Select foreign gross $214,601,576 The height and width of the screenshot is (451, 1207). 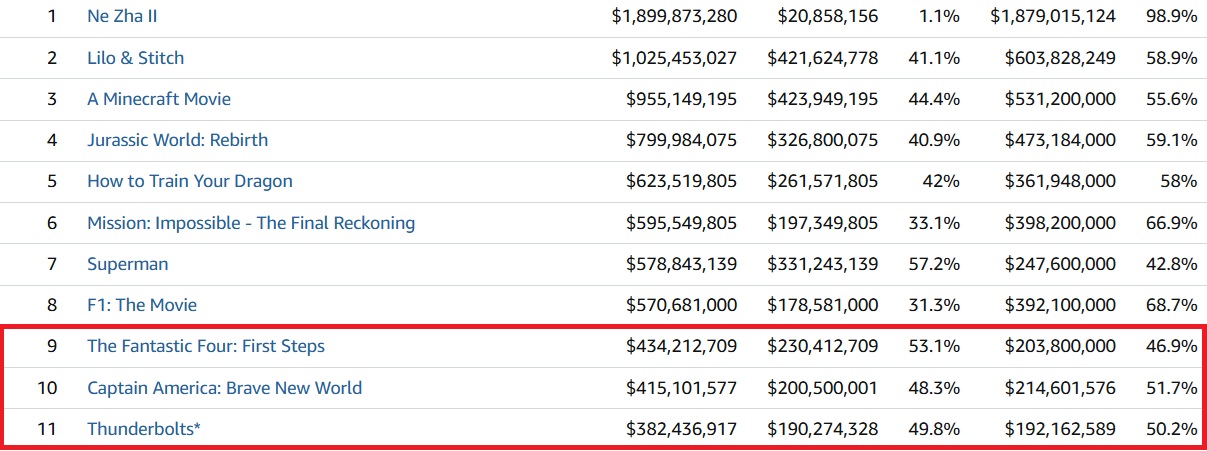1060,388
